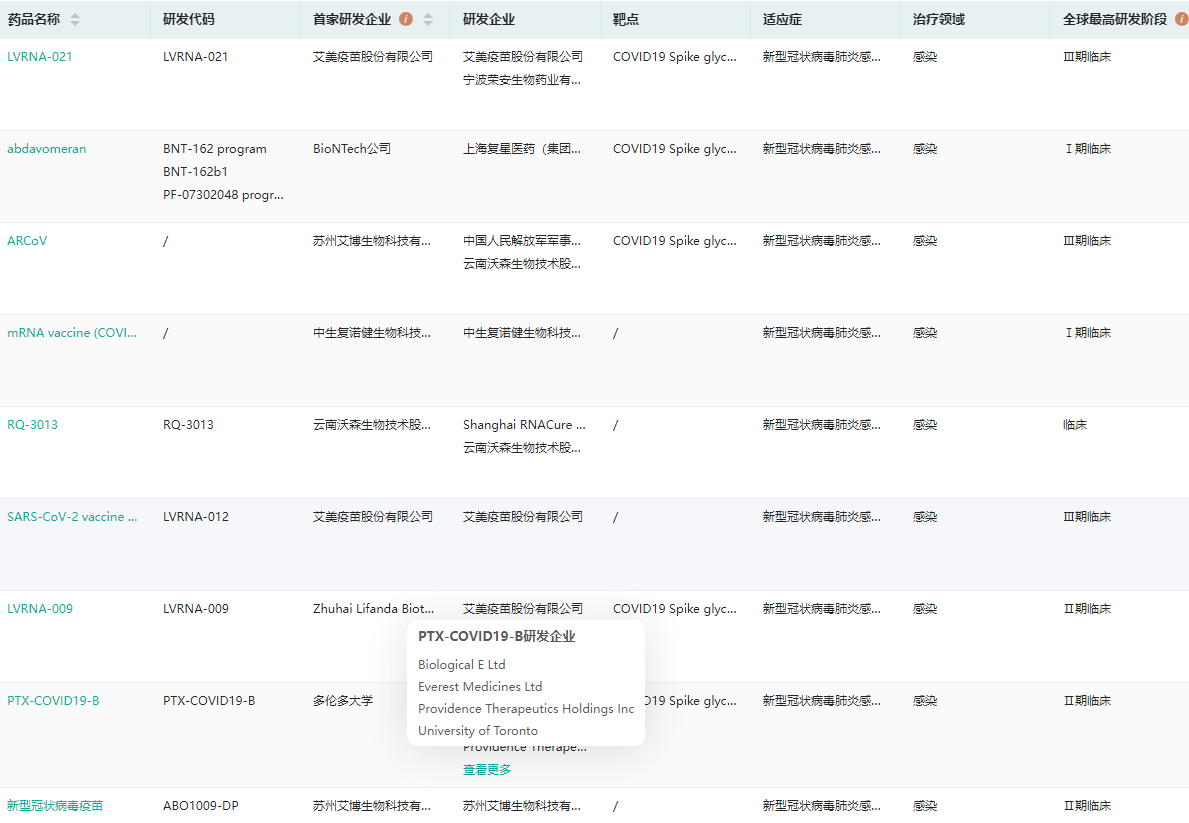Open LVRNA-009 drug link
The width and height of the screenshot is (1189, 823).
click(39, 608)
